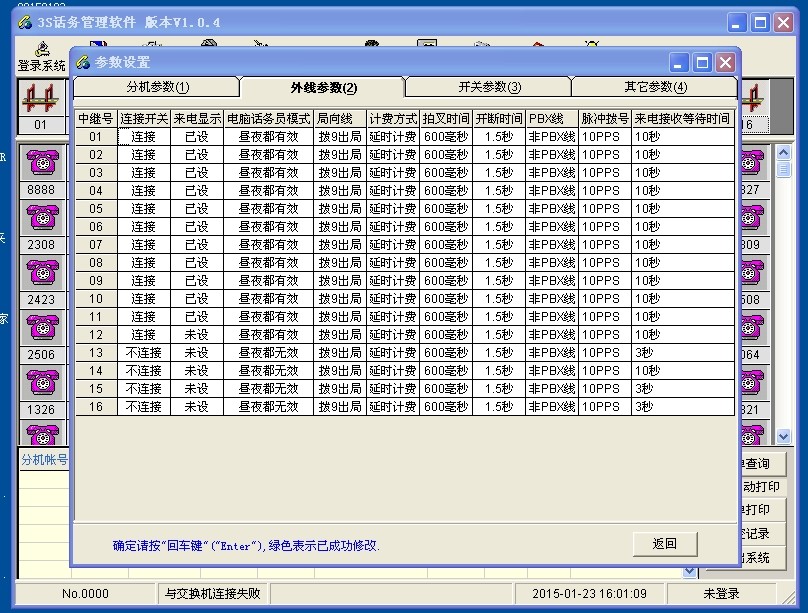Toggle 连接开关 cell for trunk 13
The width and height of the screenshot is (808, 613).
click(x=143, y=353)
